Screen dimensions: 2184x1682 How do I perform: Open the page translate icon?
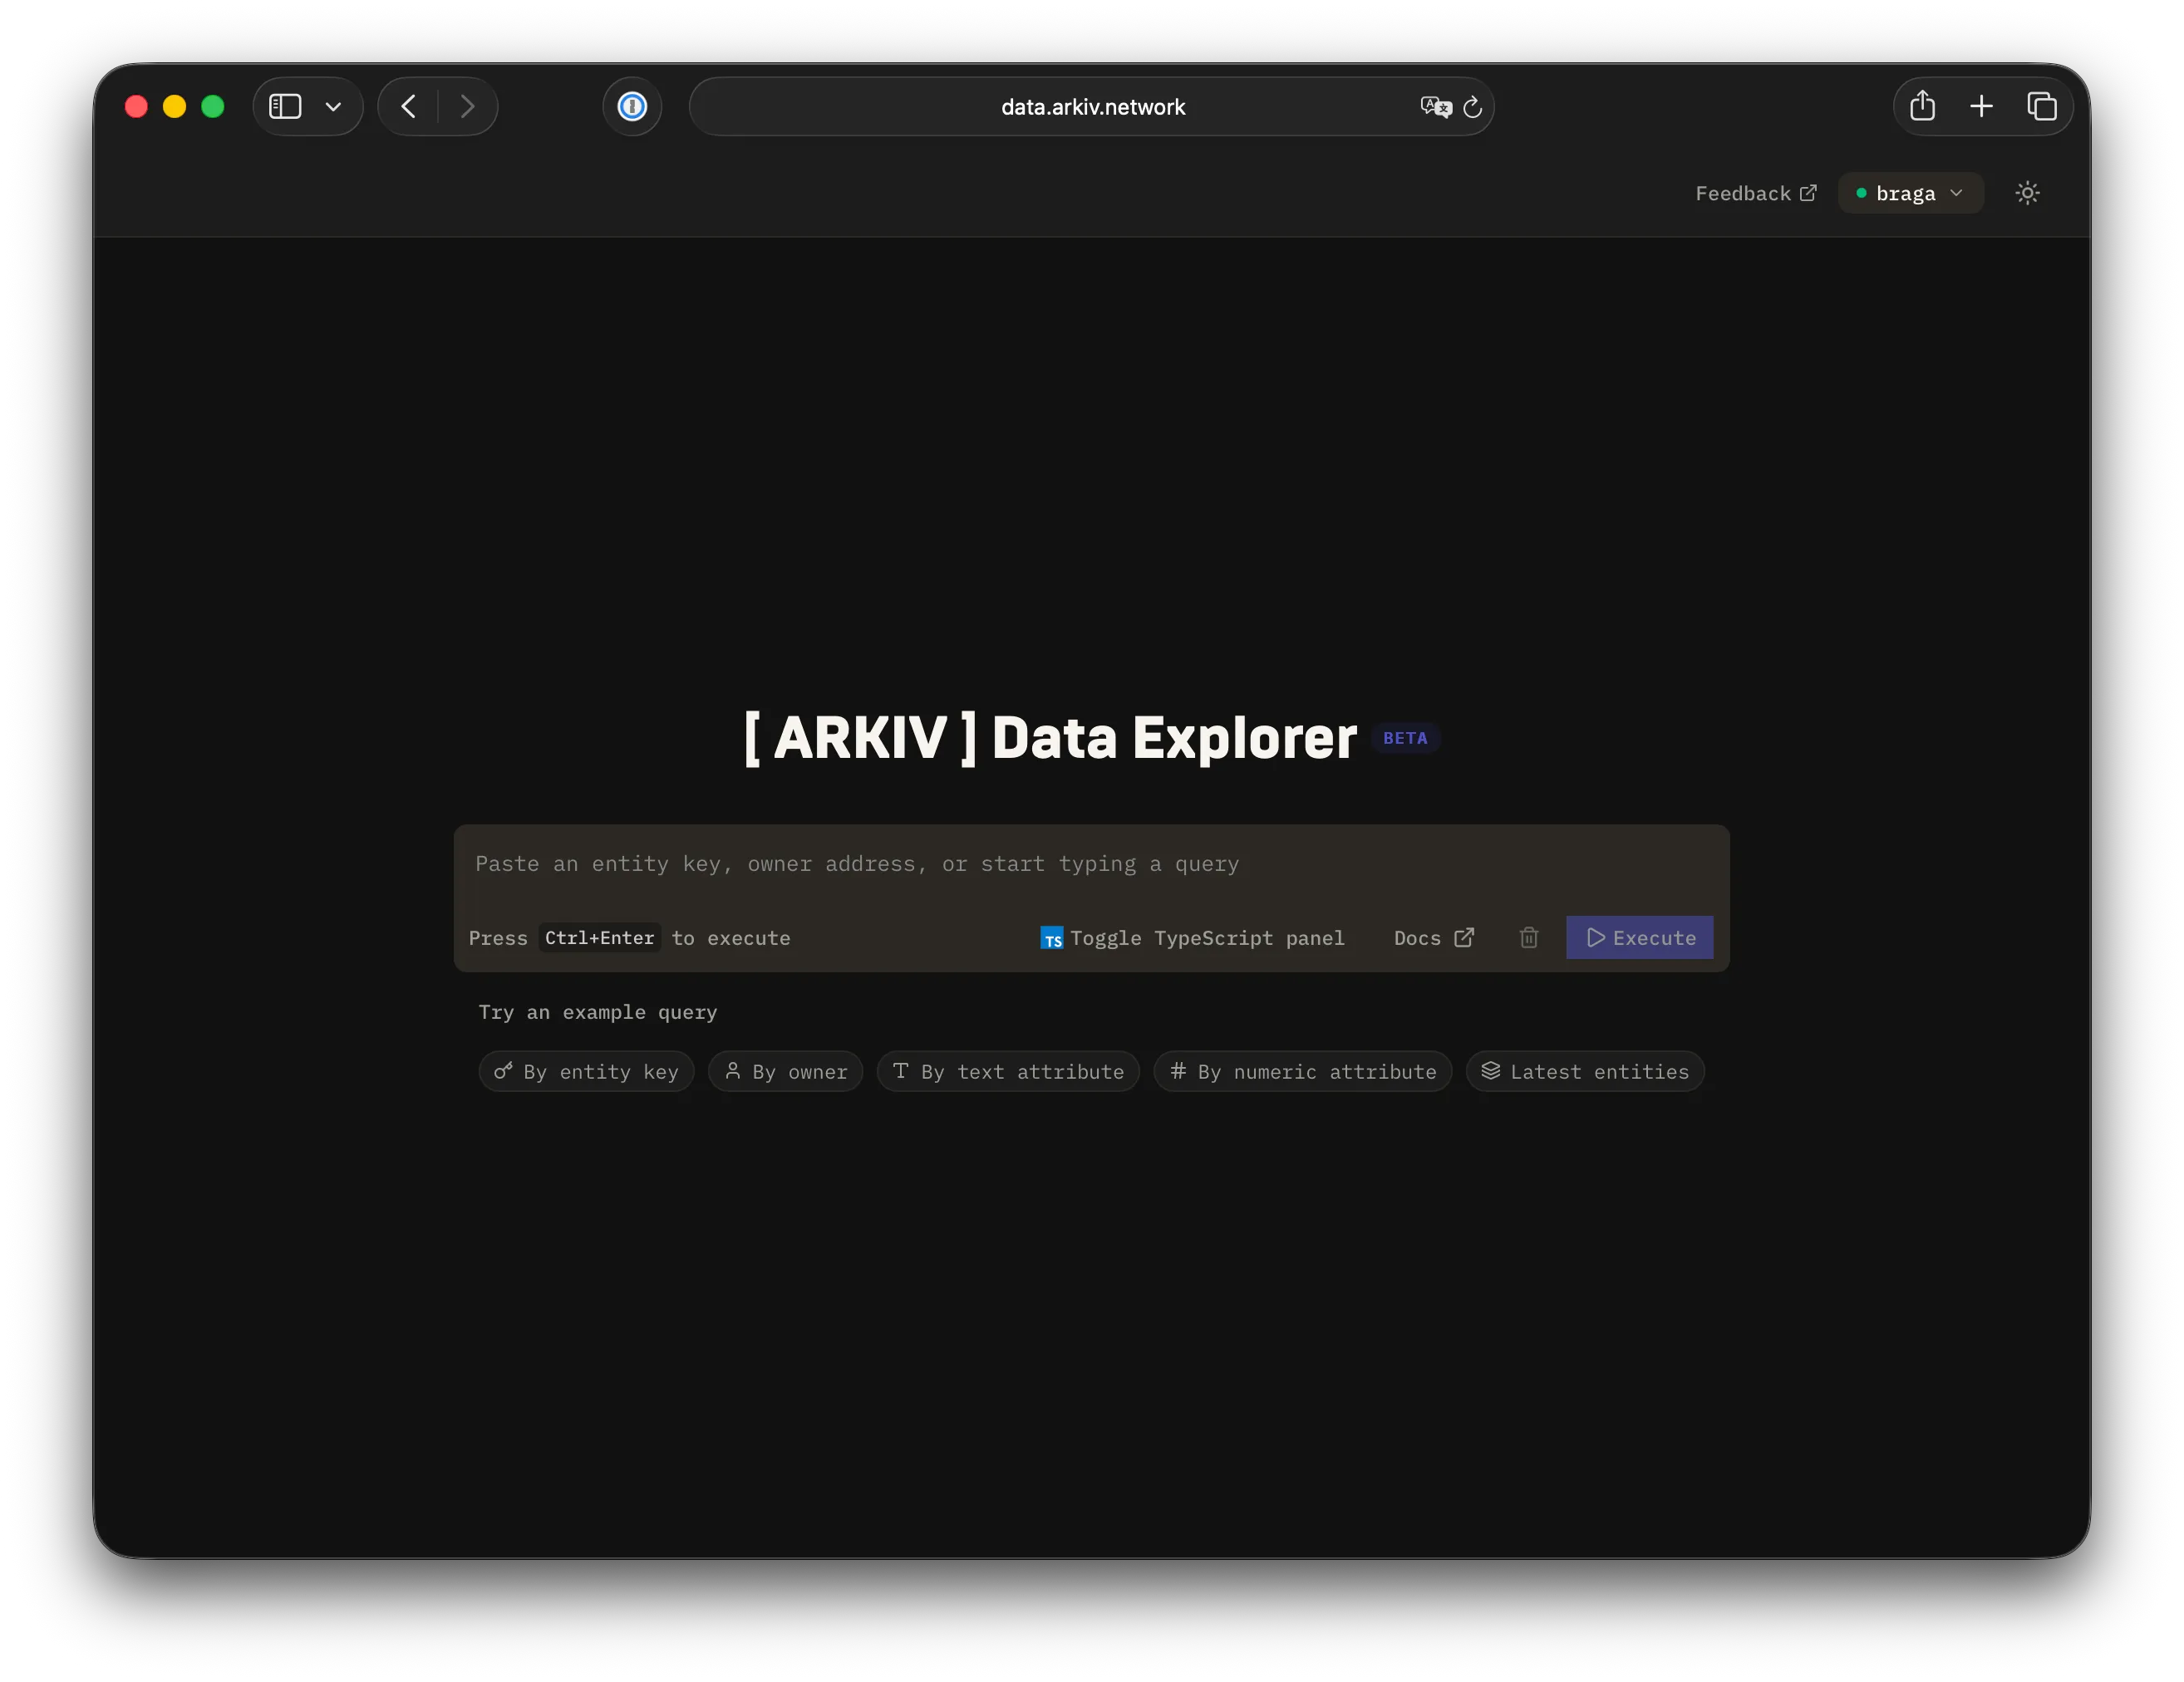(1435, 107)
